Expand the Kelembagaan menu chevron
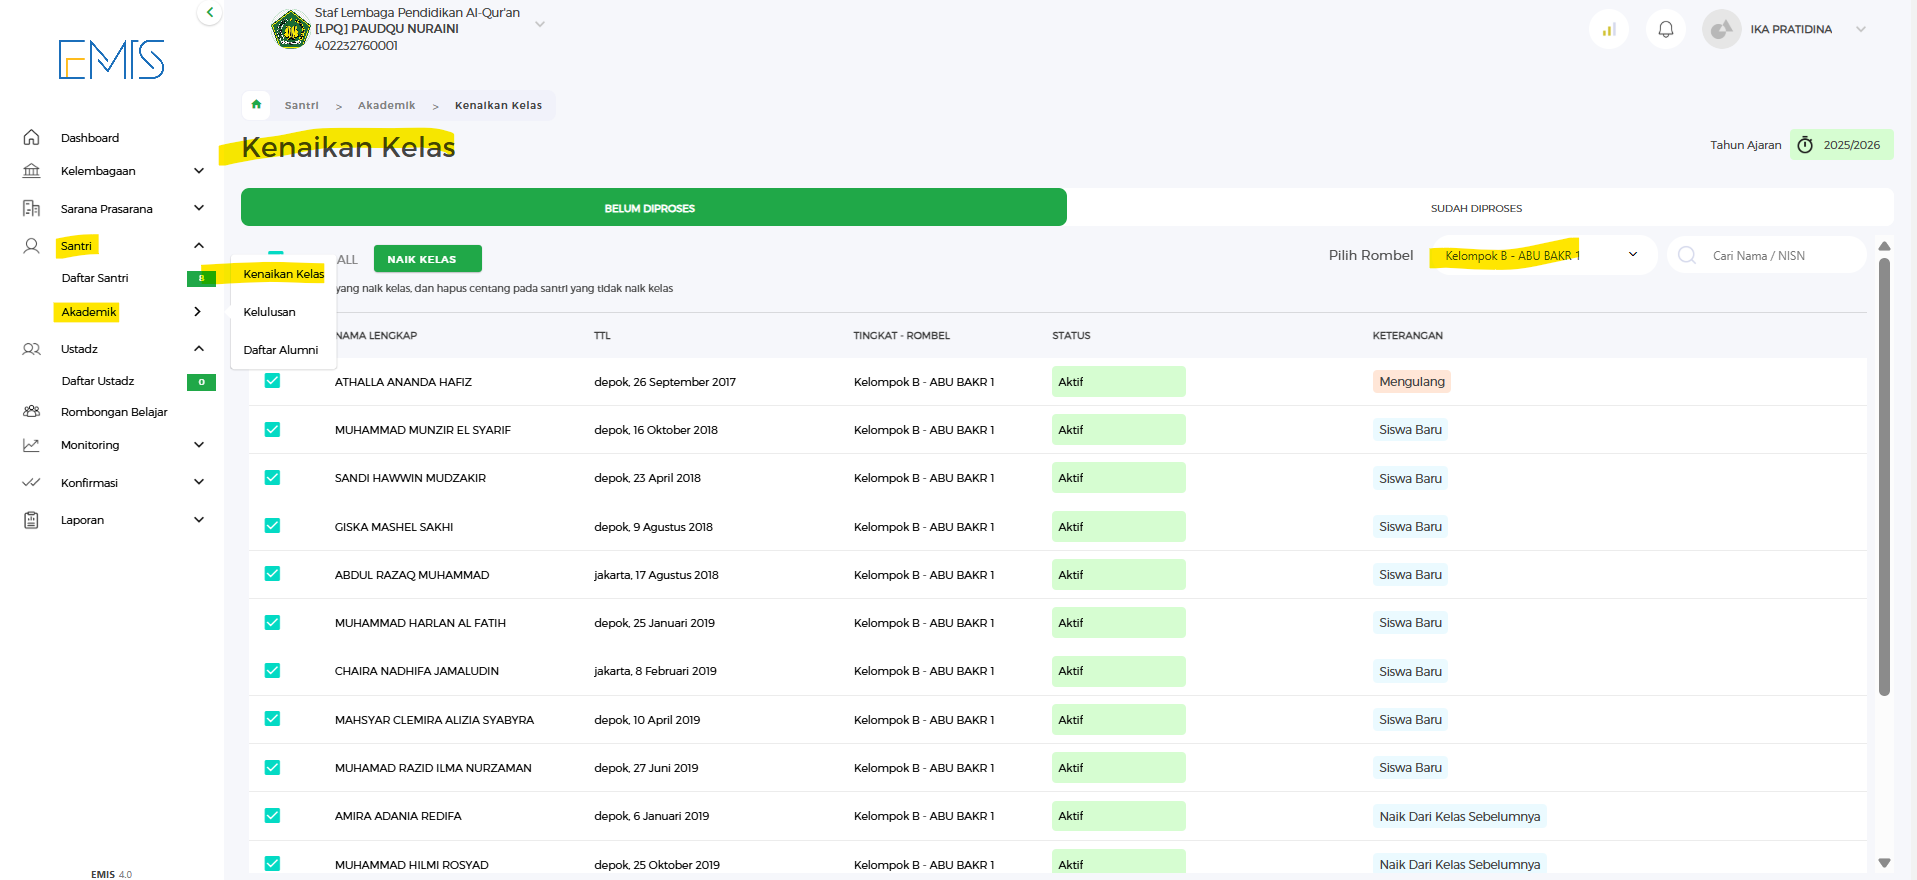Viewport: 1917px width, 880px height. tap(199, 171)
